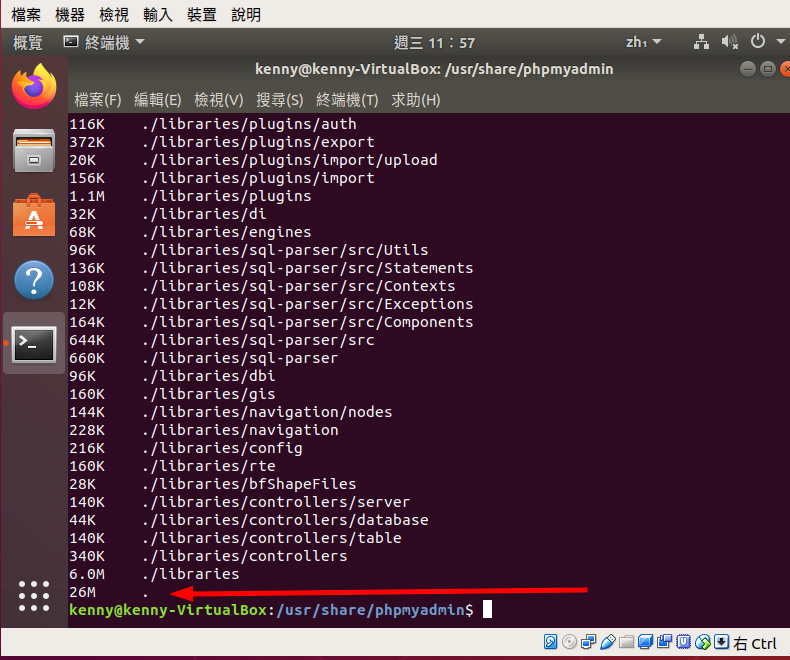Open the clock showing 週三 11:57
Screen dimensions: 790x660
click(434, 43)
